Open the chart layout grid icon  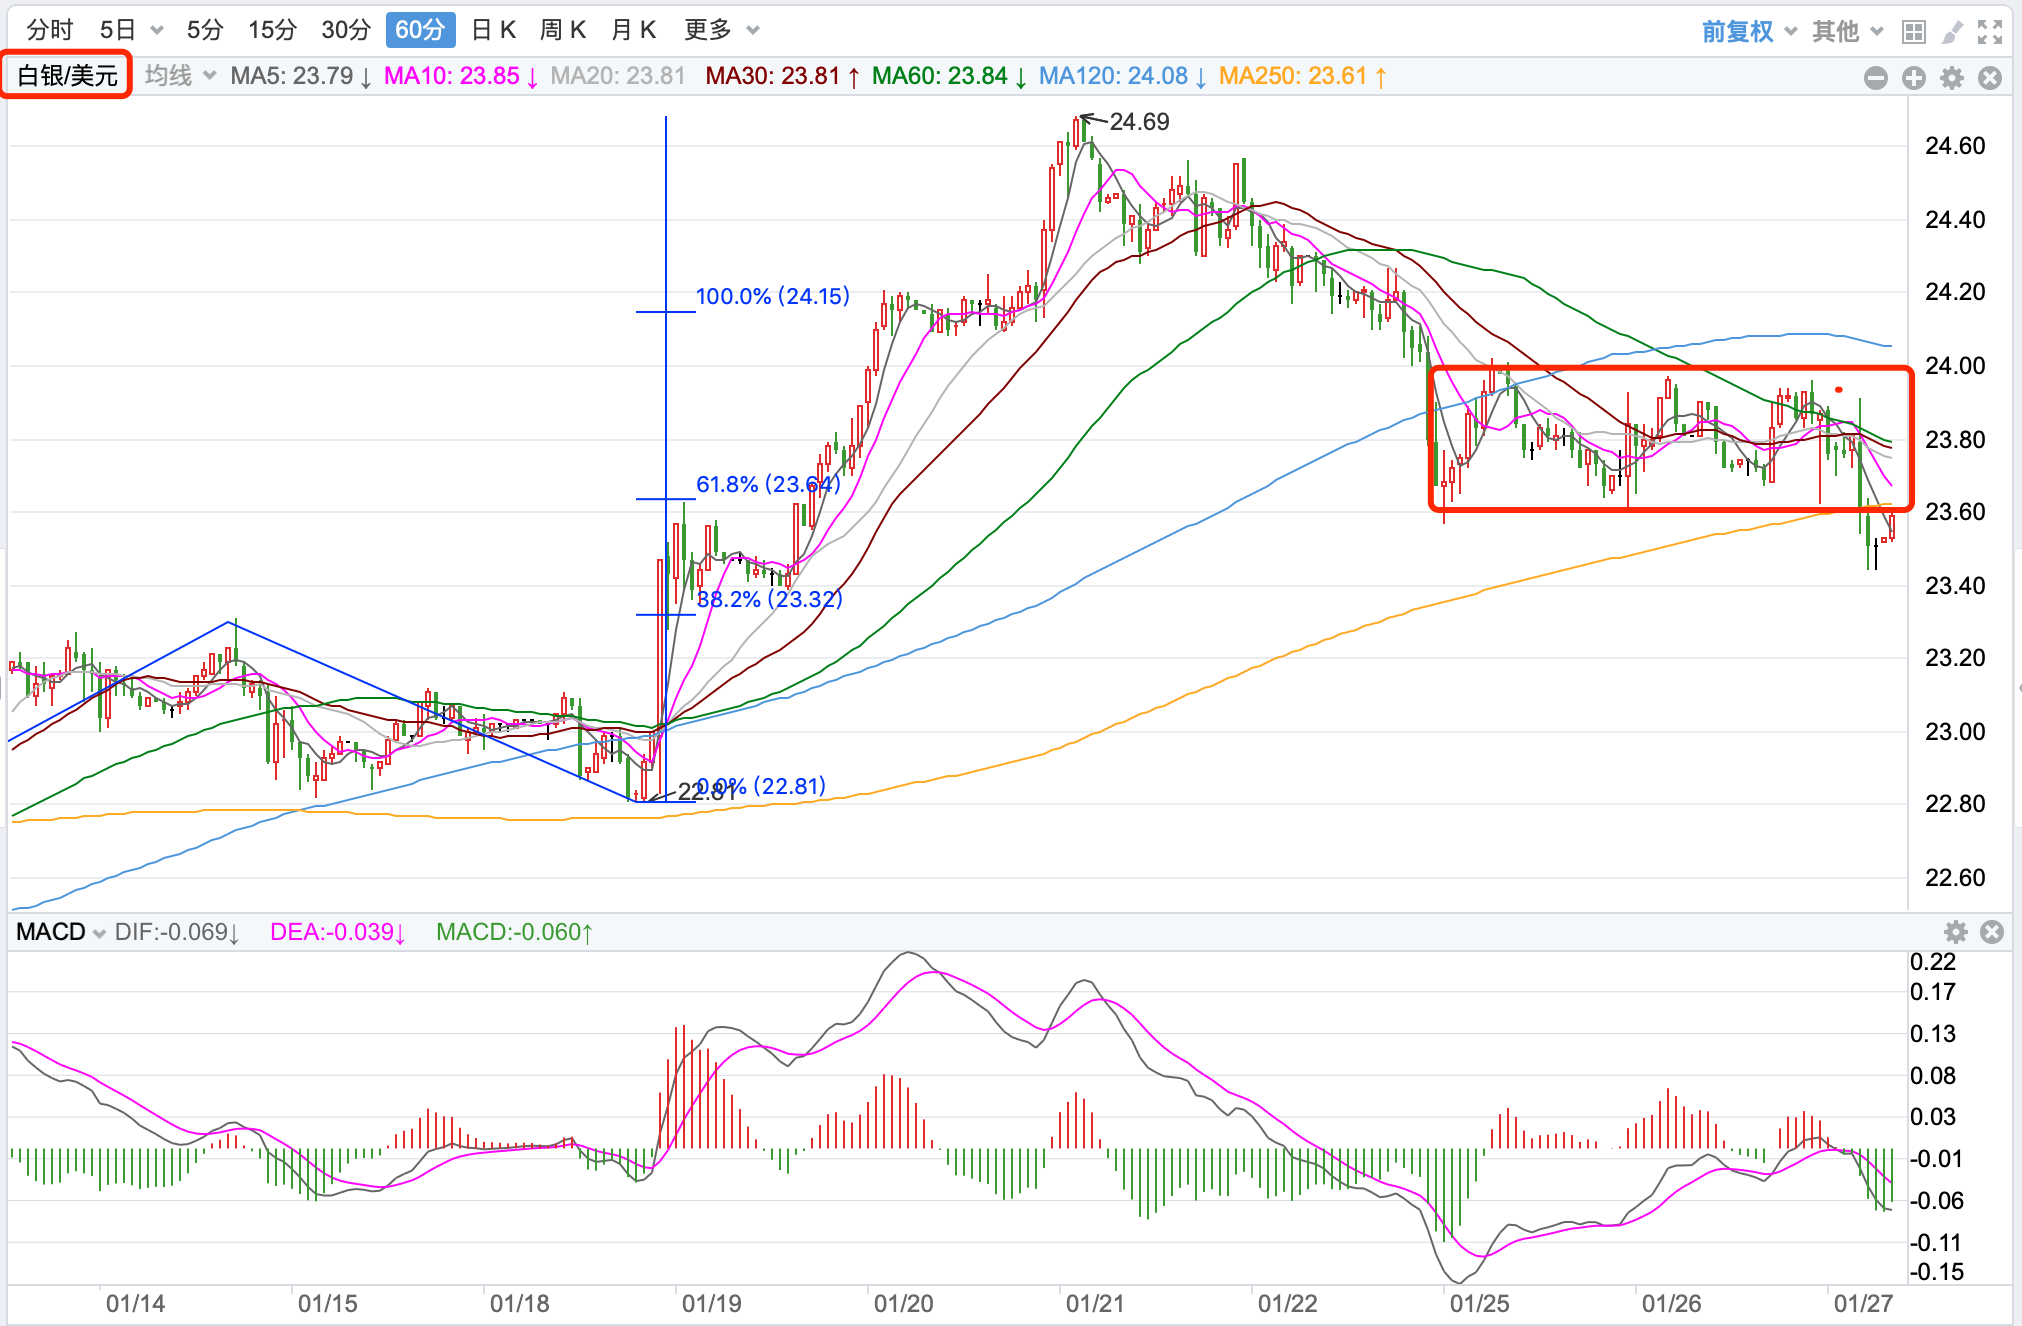(1913, 32)
